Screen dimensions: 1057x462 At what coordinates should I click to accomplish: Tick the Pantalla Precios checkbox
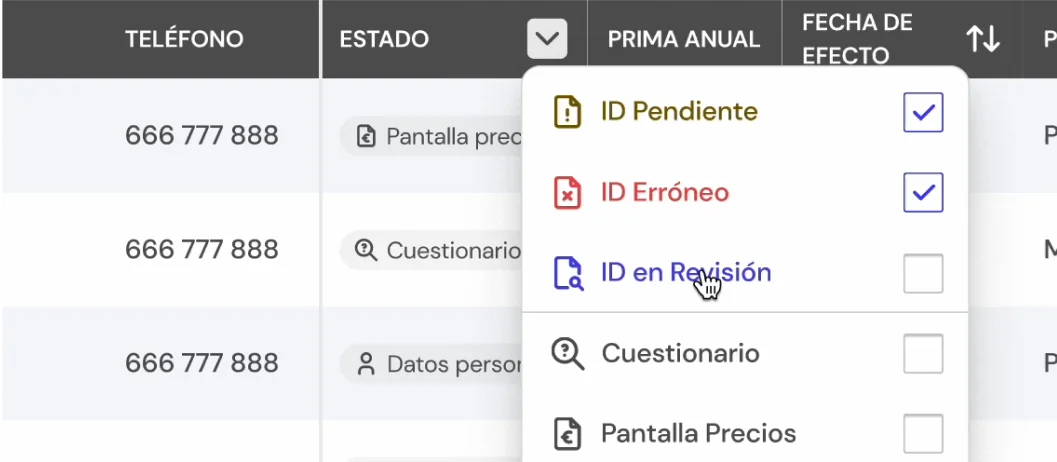coord(922,434)
